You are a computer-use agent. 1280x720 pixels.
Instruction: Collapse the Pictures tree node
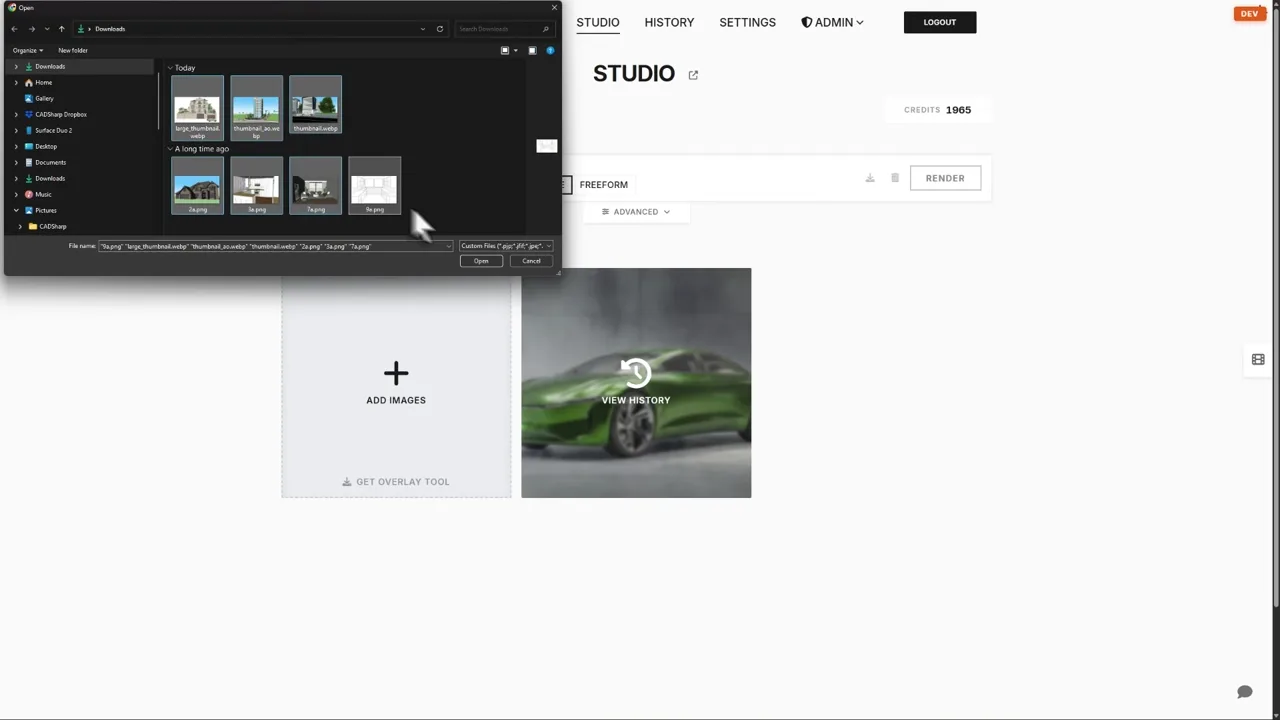(16, 210)
